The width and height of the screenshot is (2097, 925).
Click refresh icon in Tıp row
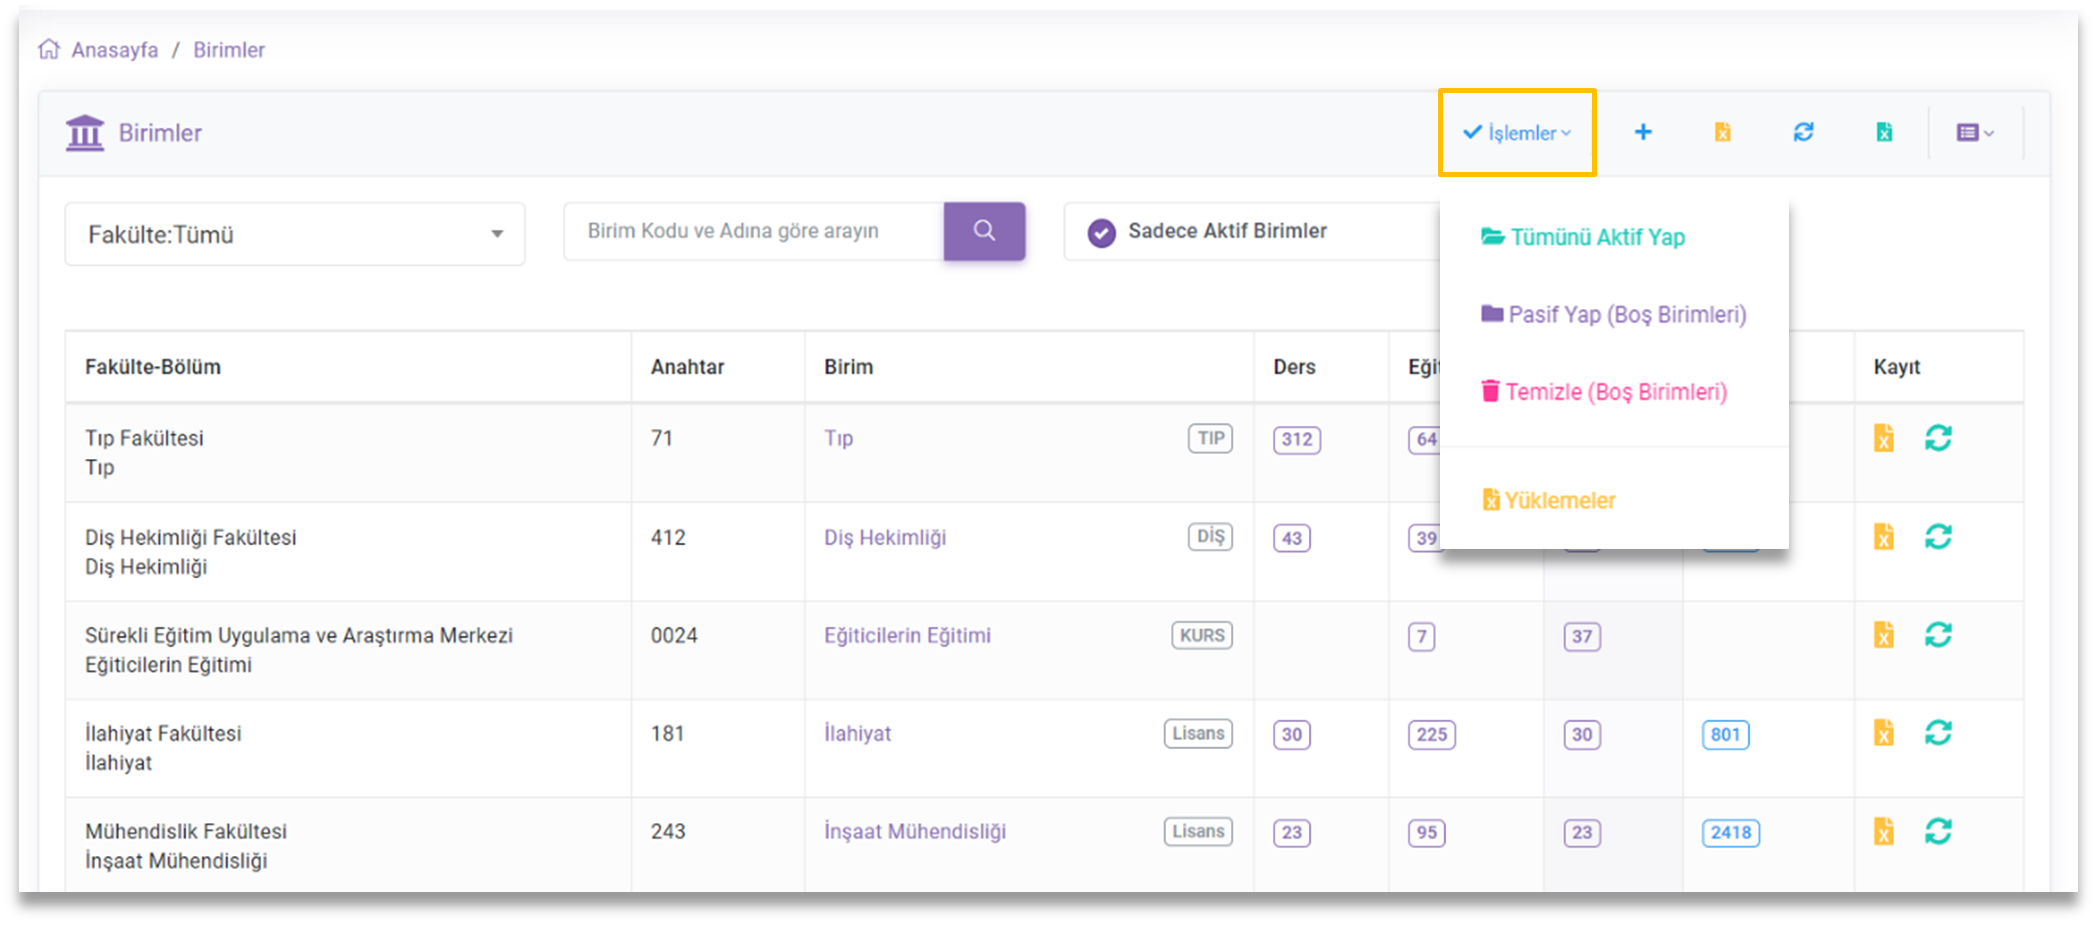coord(1938,438)
